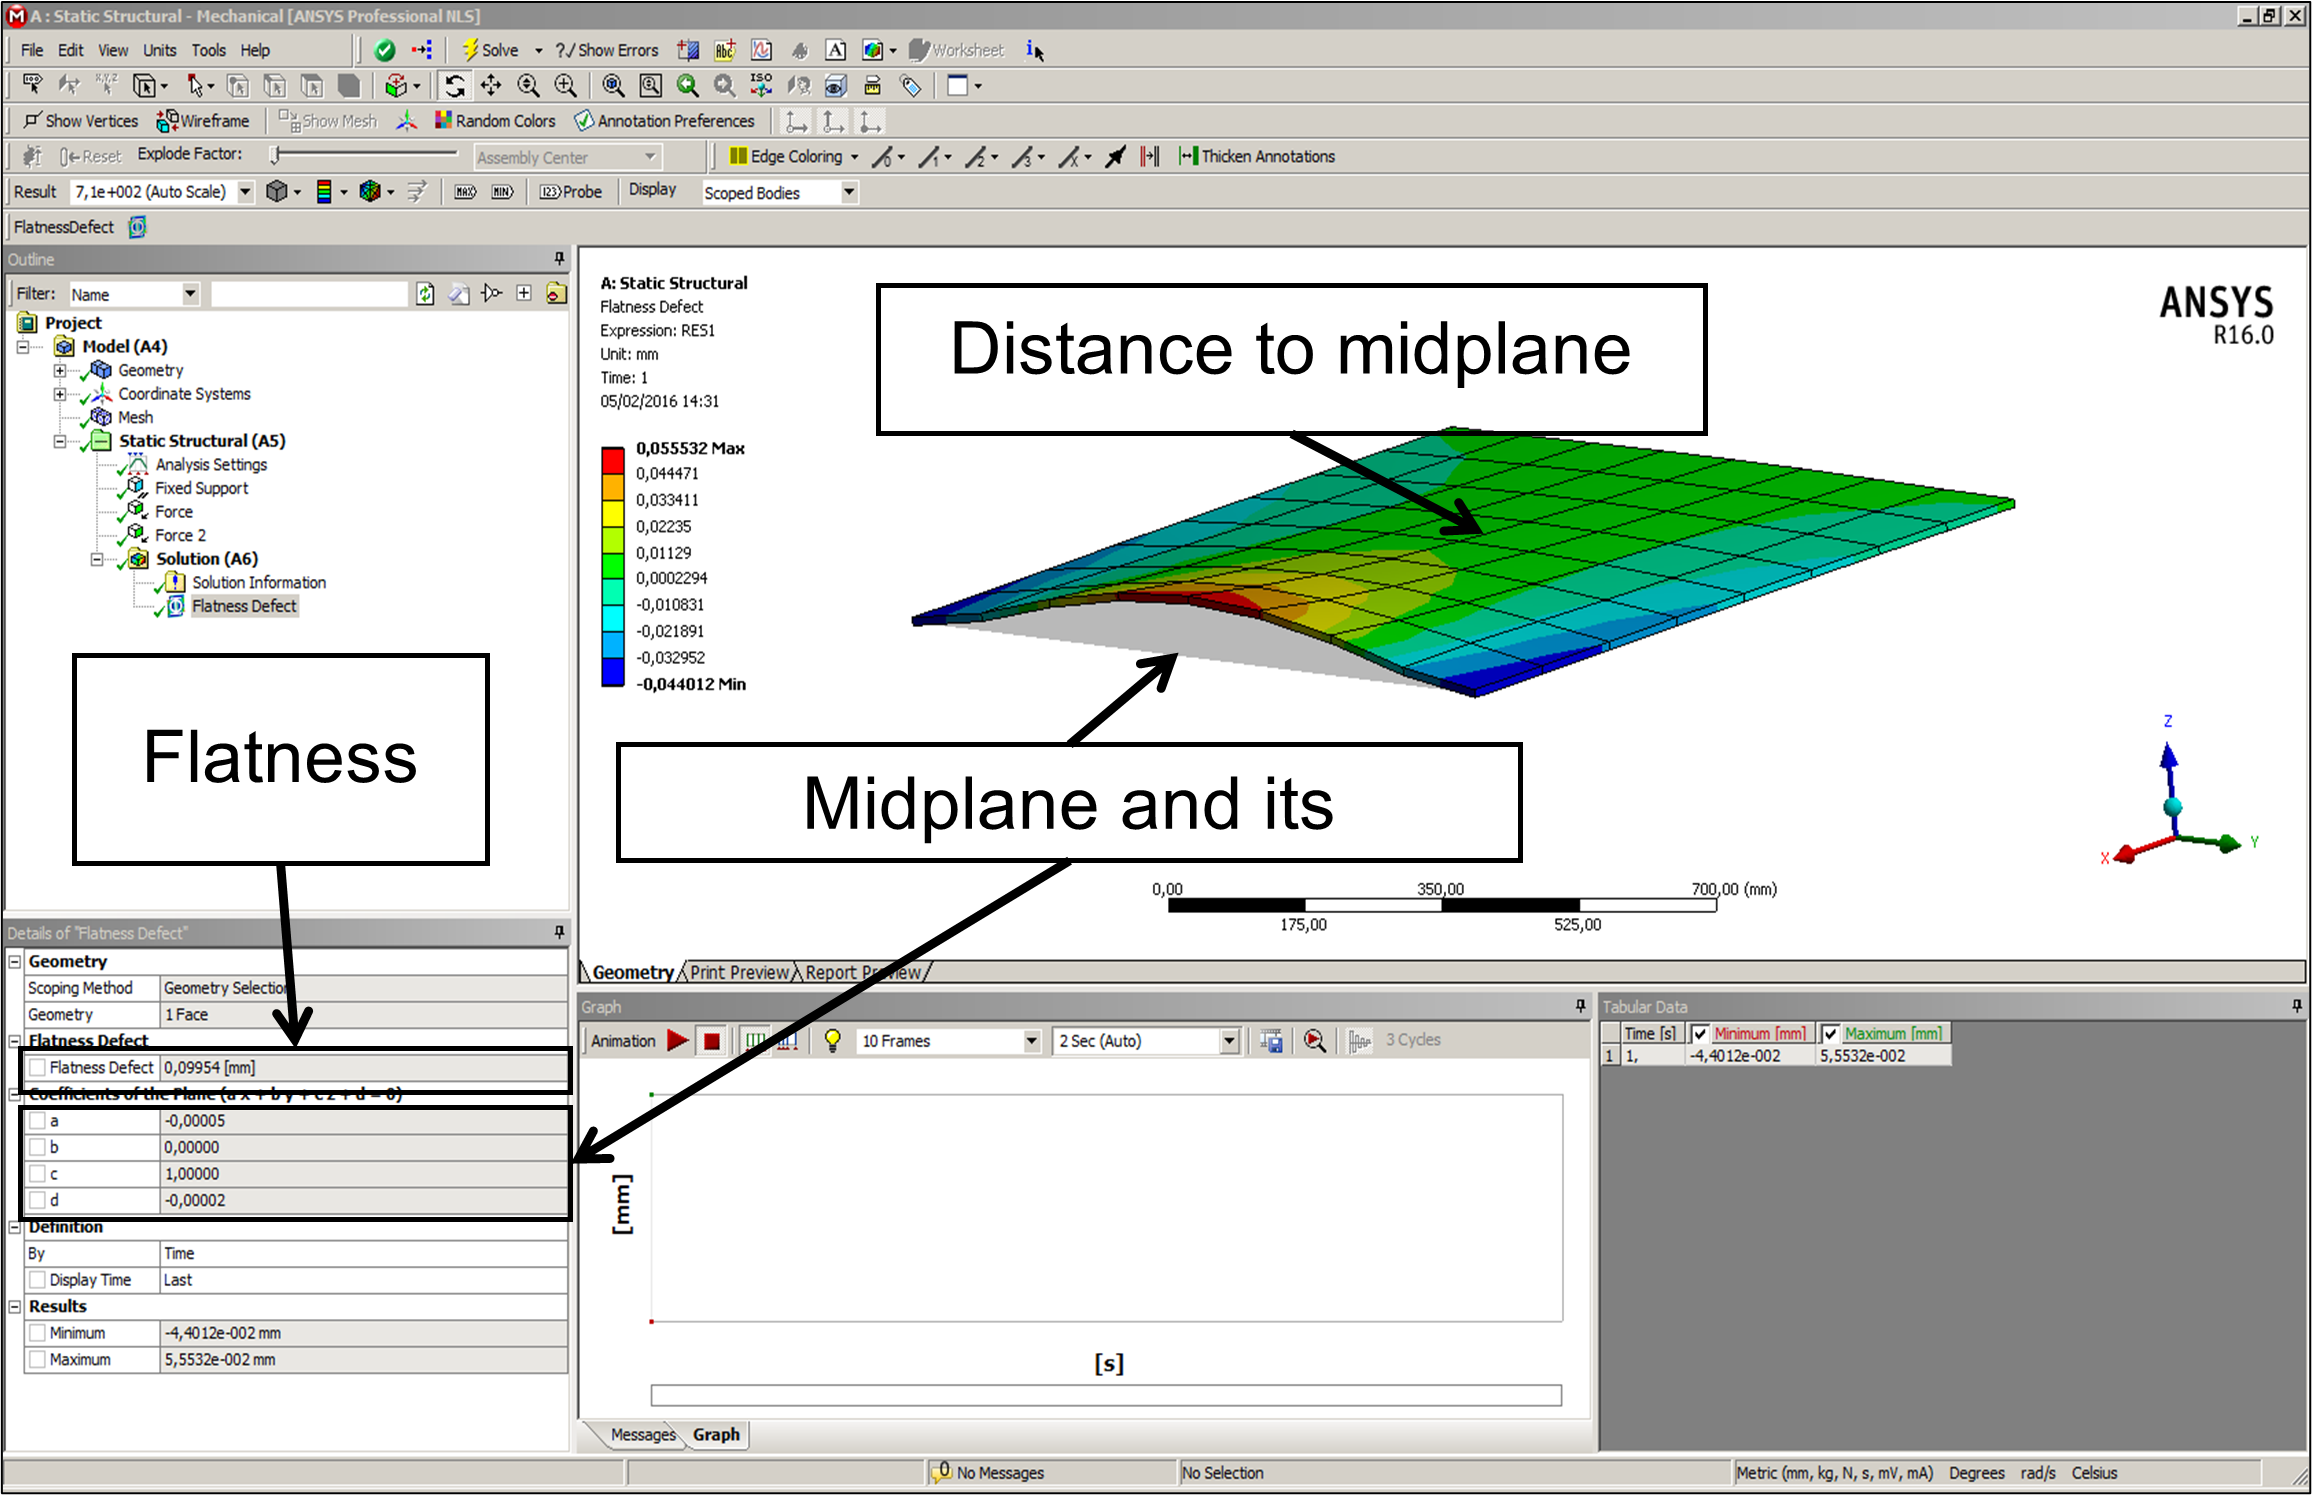
Task: Click Show Vertices toolbar icon
Action: tap(32, 121)
